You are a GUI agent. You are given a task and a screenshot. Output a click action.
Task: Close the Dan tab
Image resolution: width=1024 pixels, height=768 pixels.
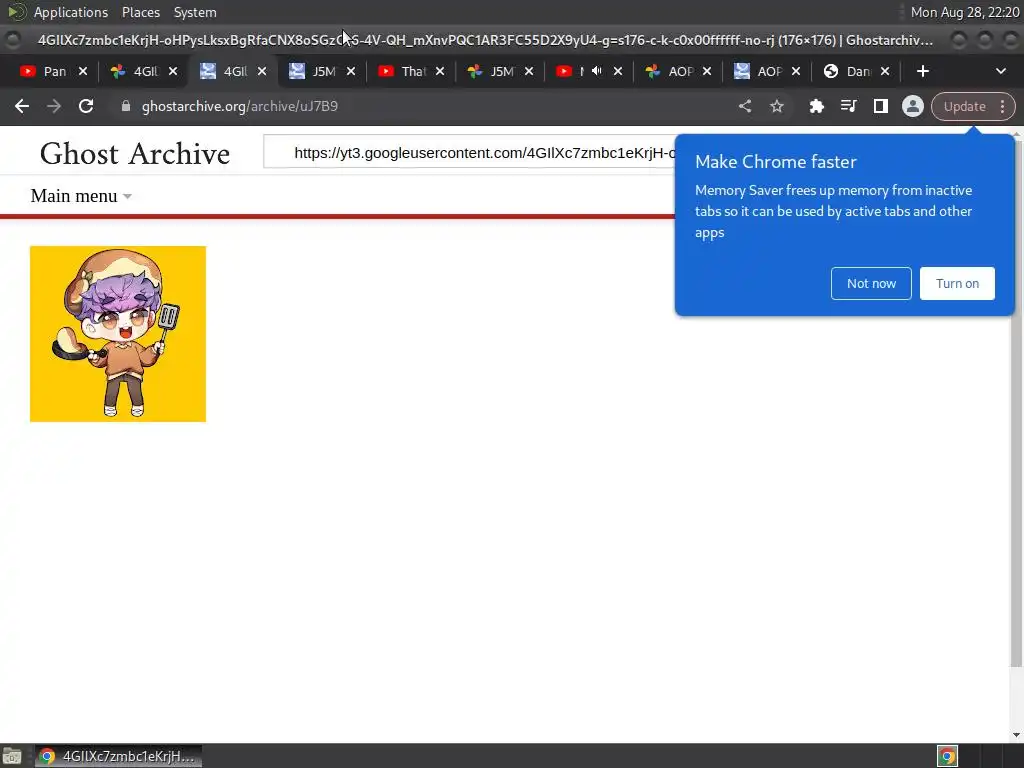(x=885, y=71)
